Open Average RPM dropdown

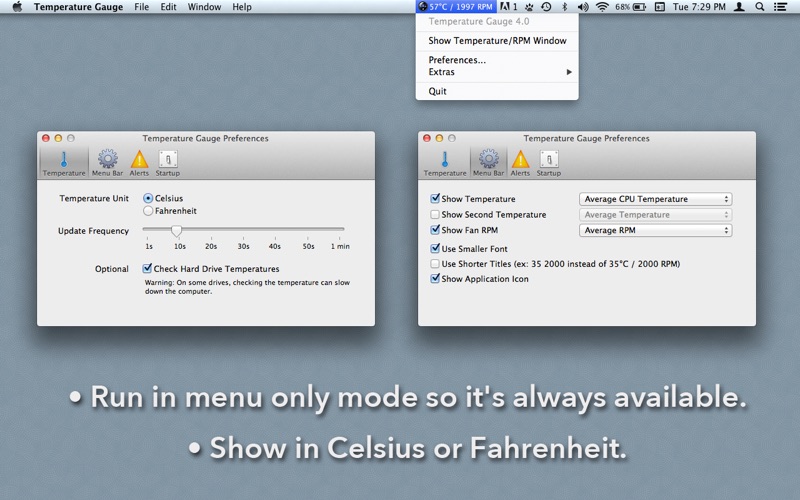(655, 230)
